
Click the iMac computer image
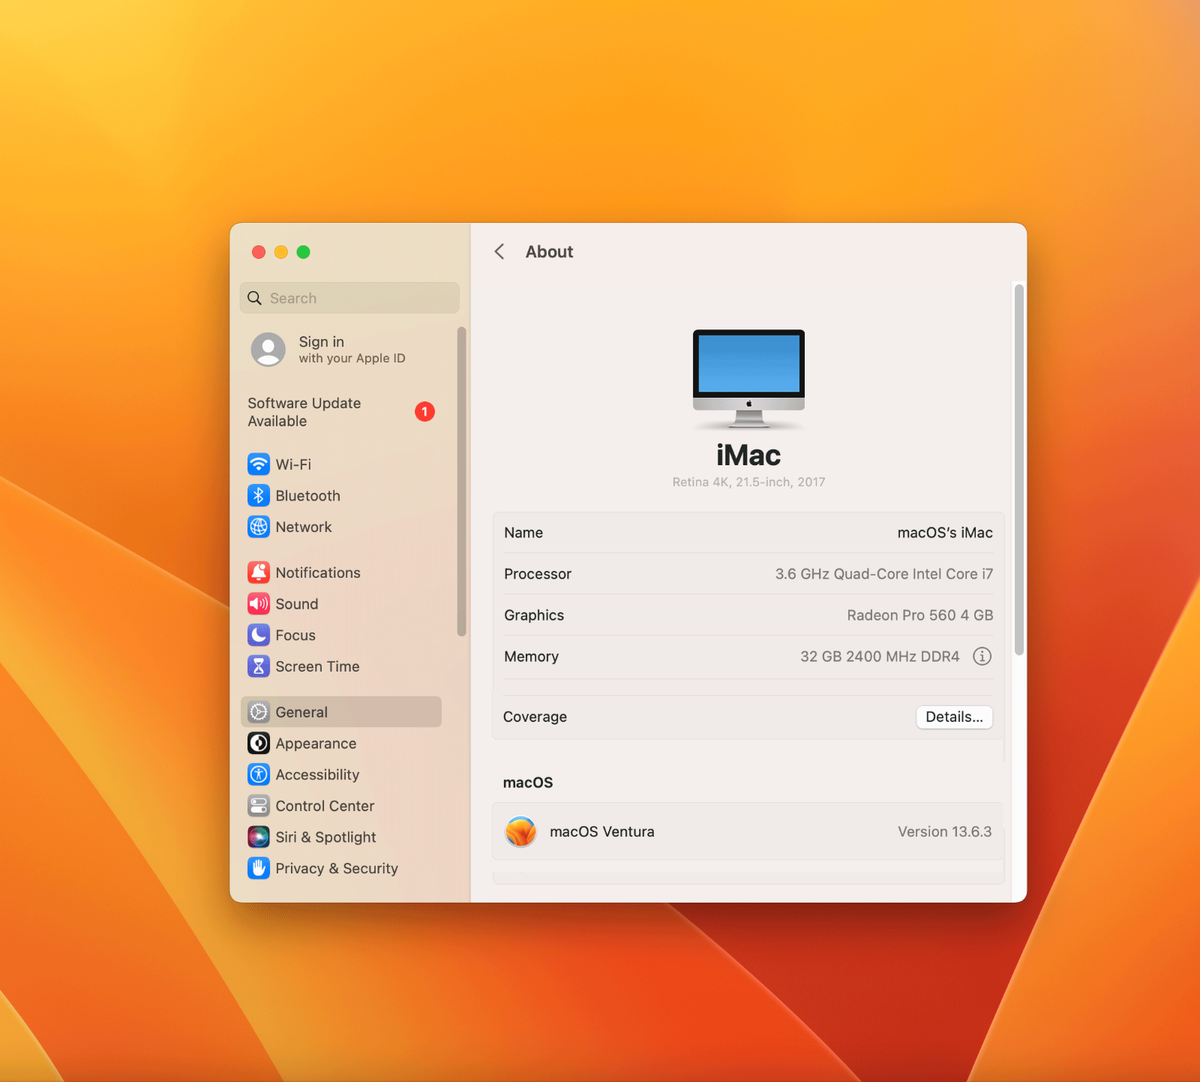(x=749, y=379)
